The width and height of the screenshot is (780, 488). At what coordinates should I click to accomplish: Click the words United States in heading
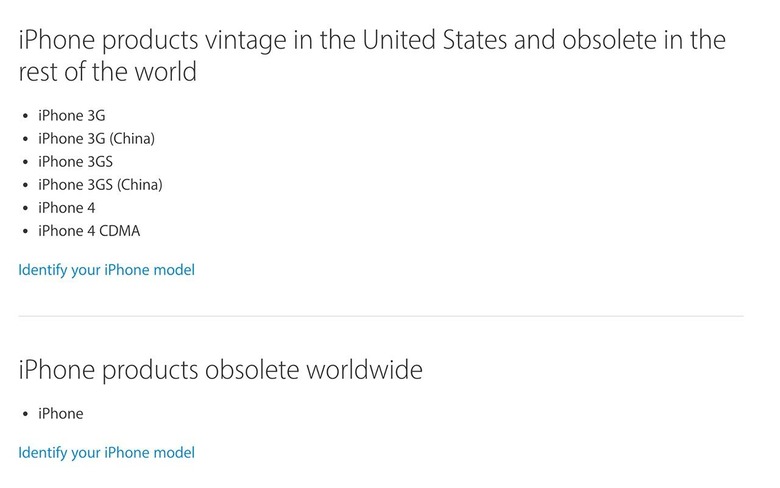pos(434,40)
